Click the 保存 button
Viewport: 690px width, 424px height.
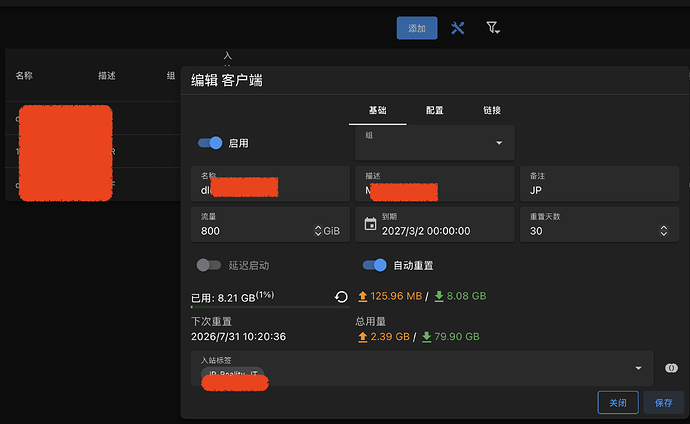tap(663, 402)
